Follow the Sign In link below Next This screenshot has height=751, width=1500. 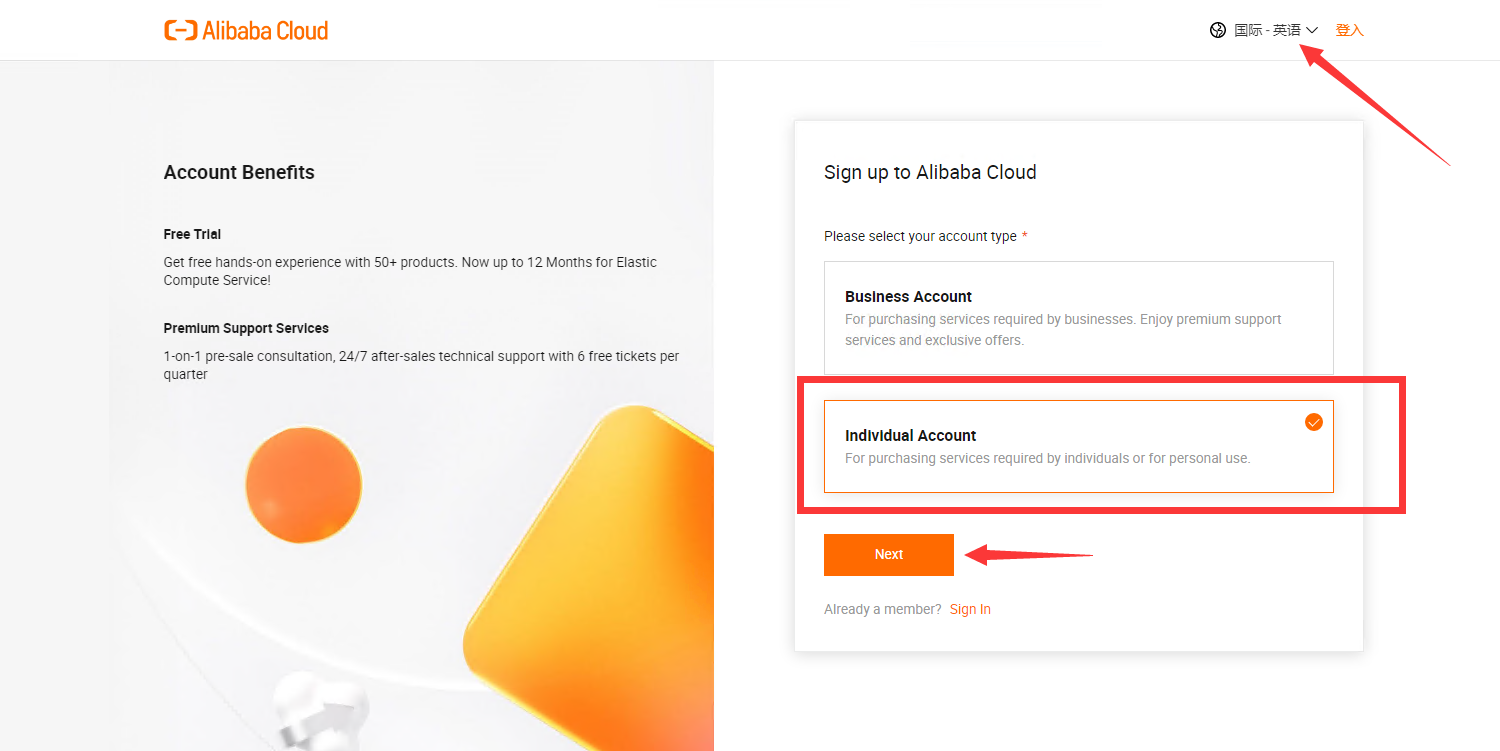(x=970, y=609)
